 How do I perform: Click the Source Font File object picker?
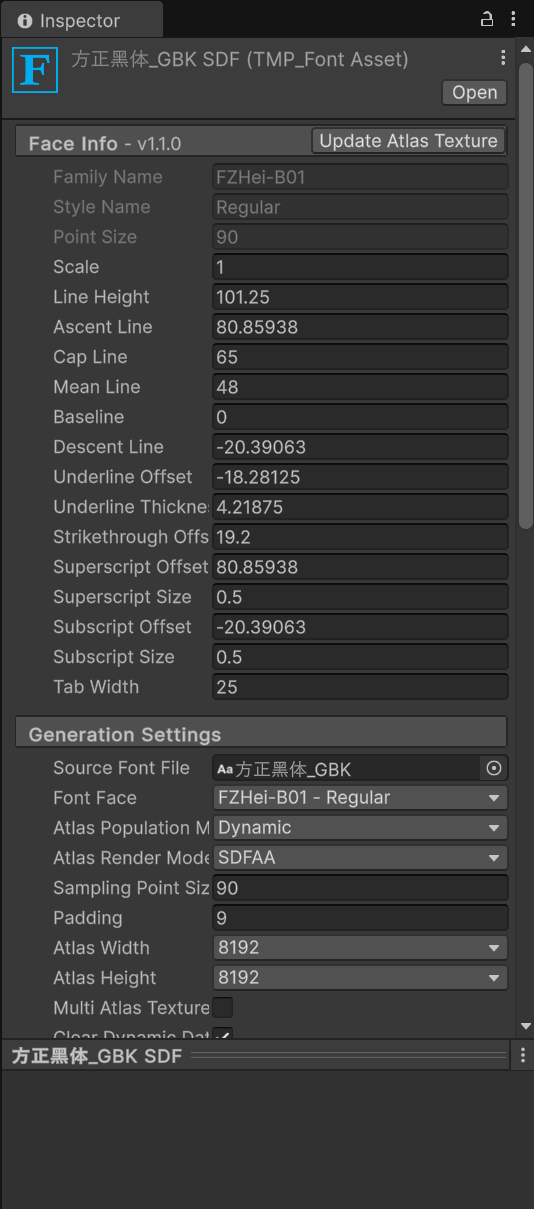coord(494,768)
